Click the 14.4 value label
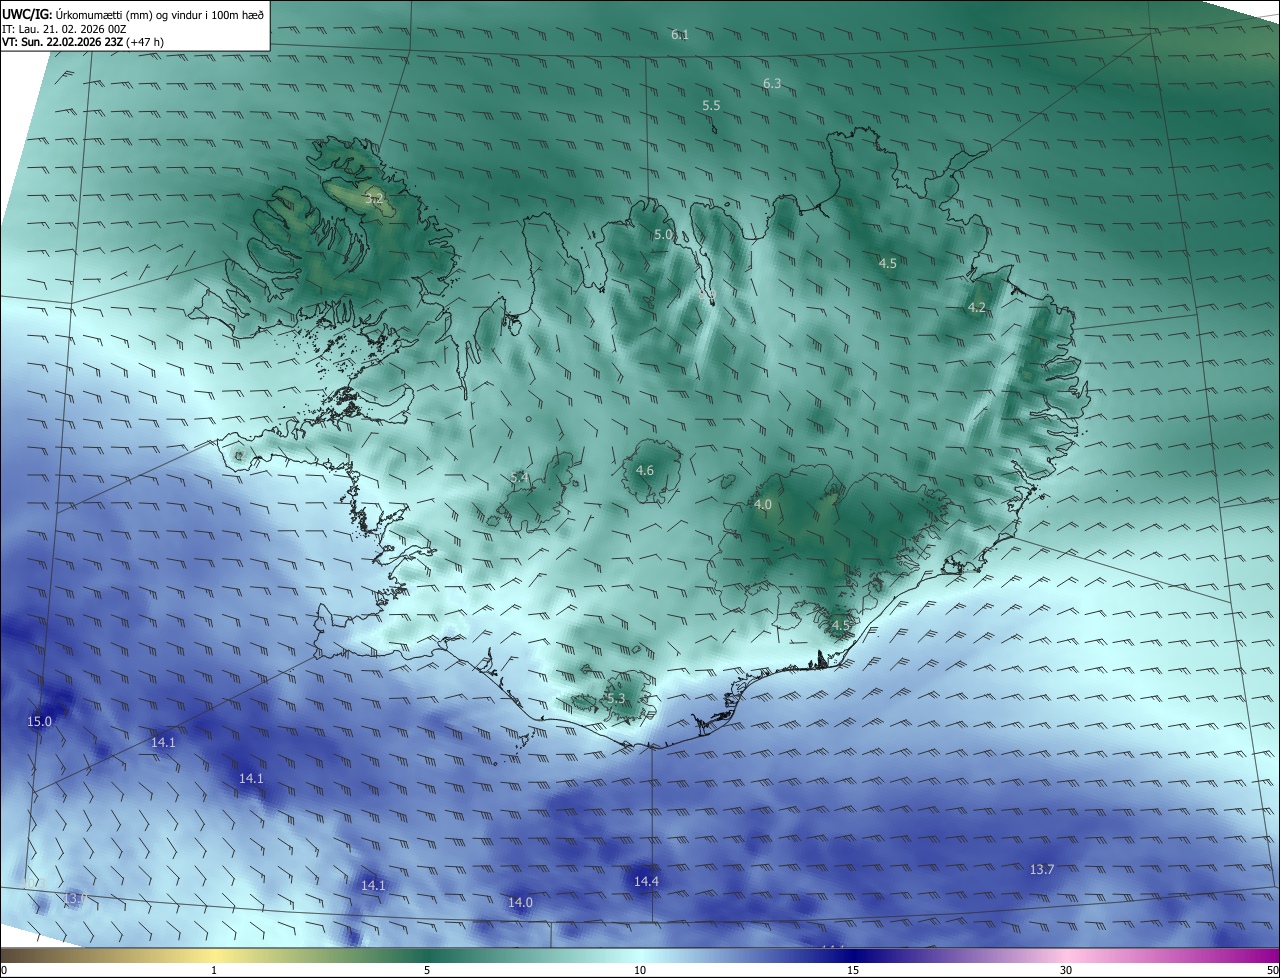Screen dimensions: 1280x978 pos(647,882)
